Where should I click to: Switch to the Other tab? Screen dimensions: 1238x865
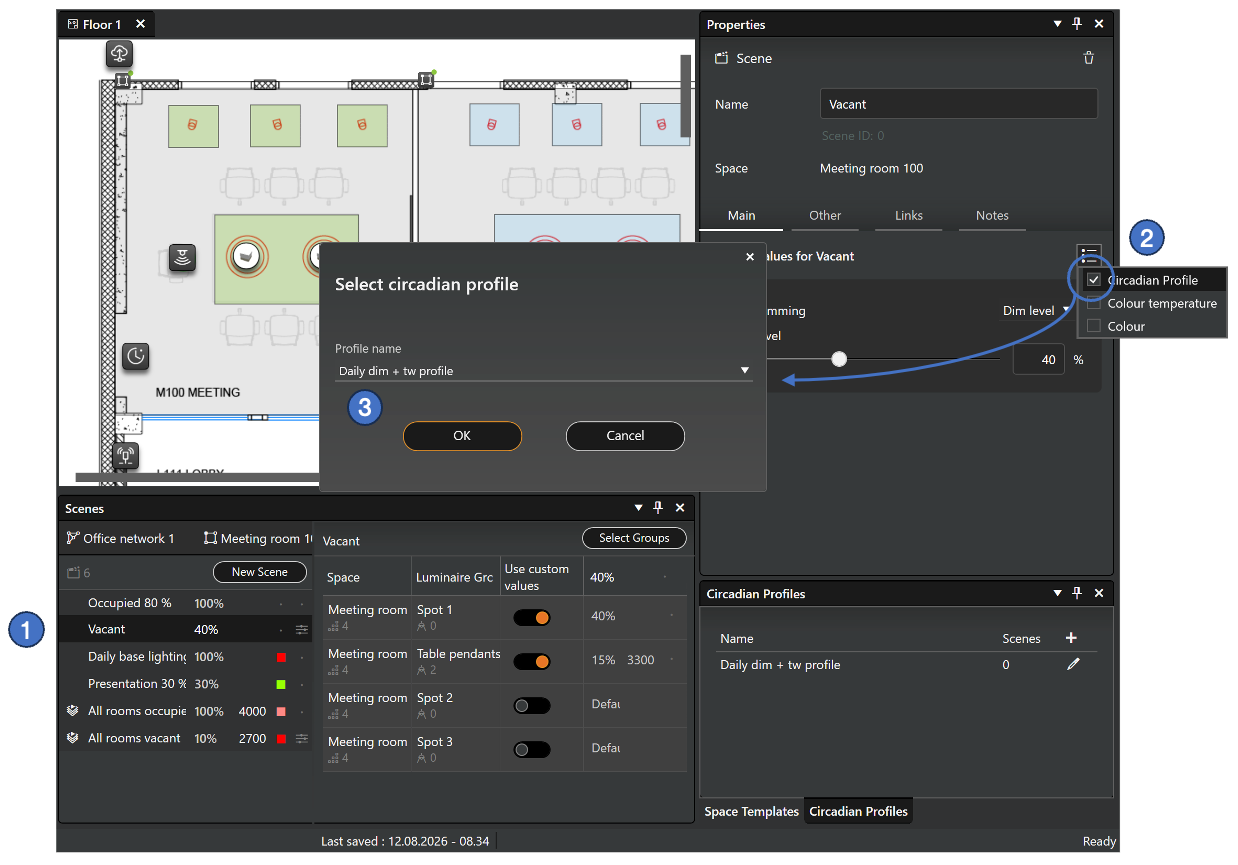pos(825,215)
